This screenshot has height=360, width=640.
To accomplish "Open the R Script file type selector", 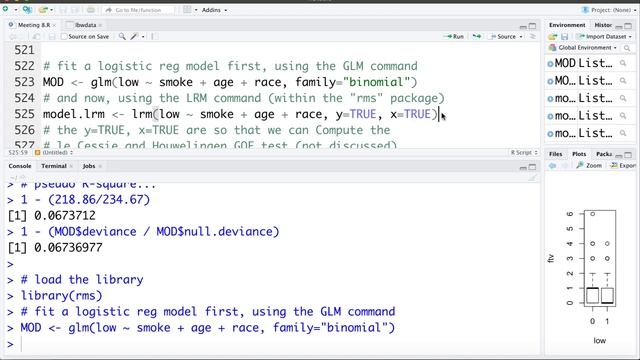I will click(x=524, y=153).
